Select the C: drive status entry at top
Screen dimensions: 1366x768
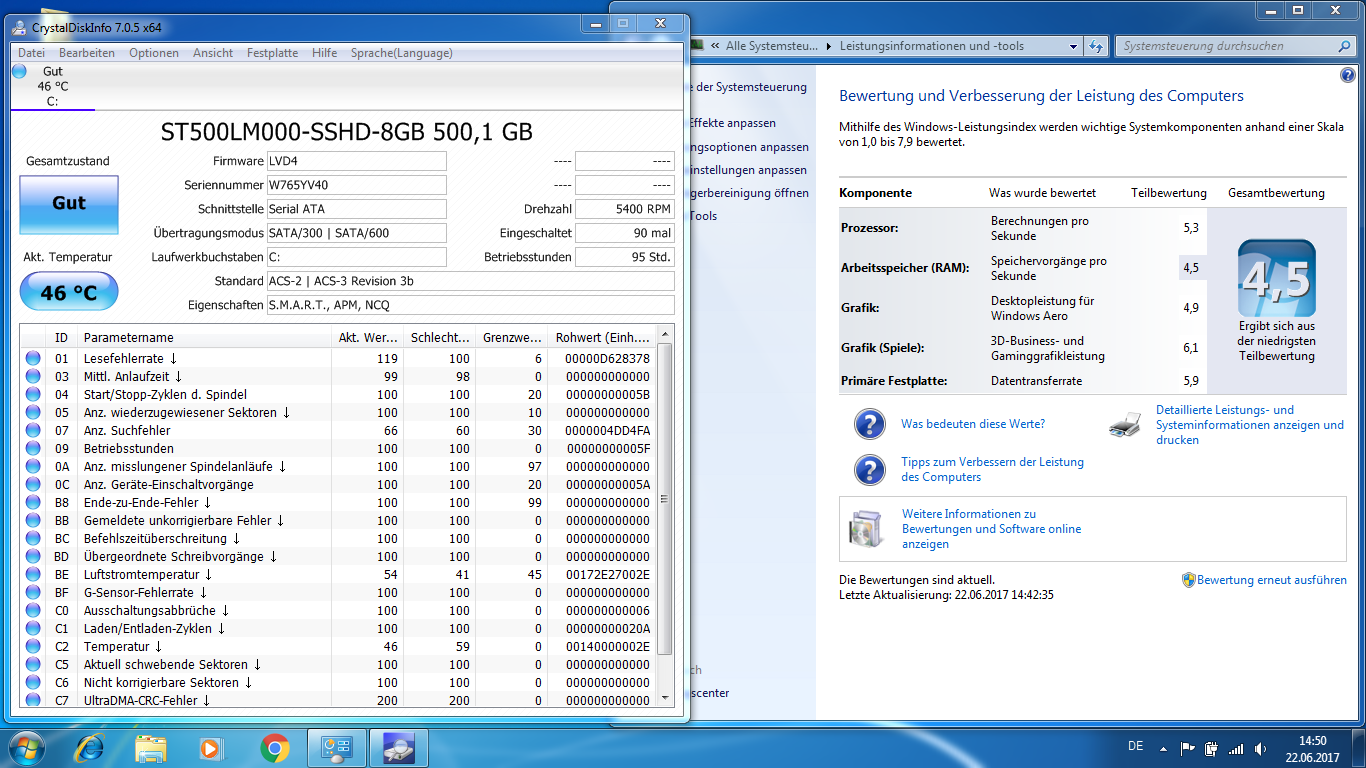click(x=52, y=86)
